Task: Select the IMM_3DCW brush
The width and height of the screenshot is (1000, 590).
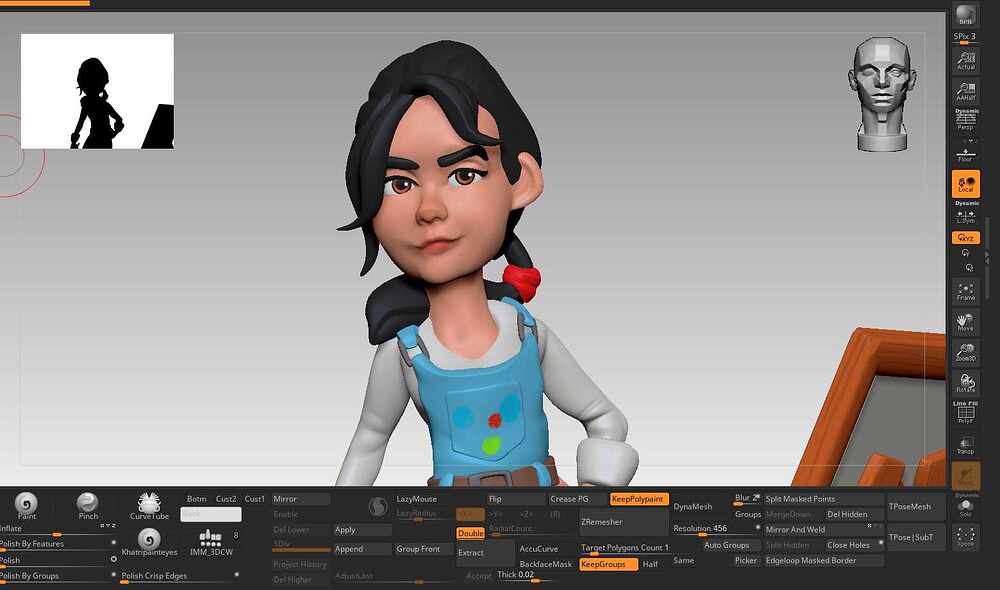Action: 211,542
